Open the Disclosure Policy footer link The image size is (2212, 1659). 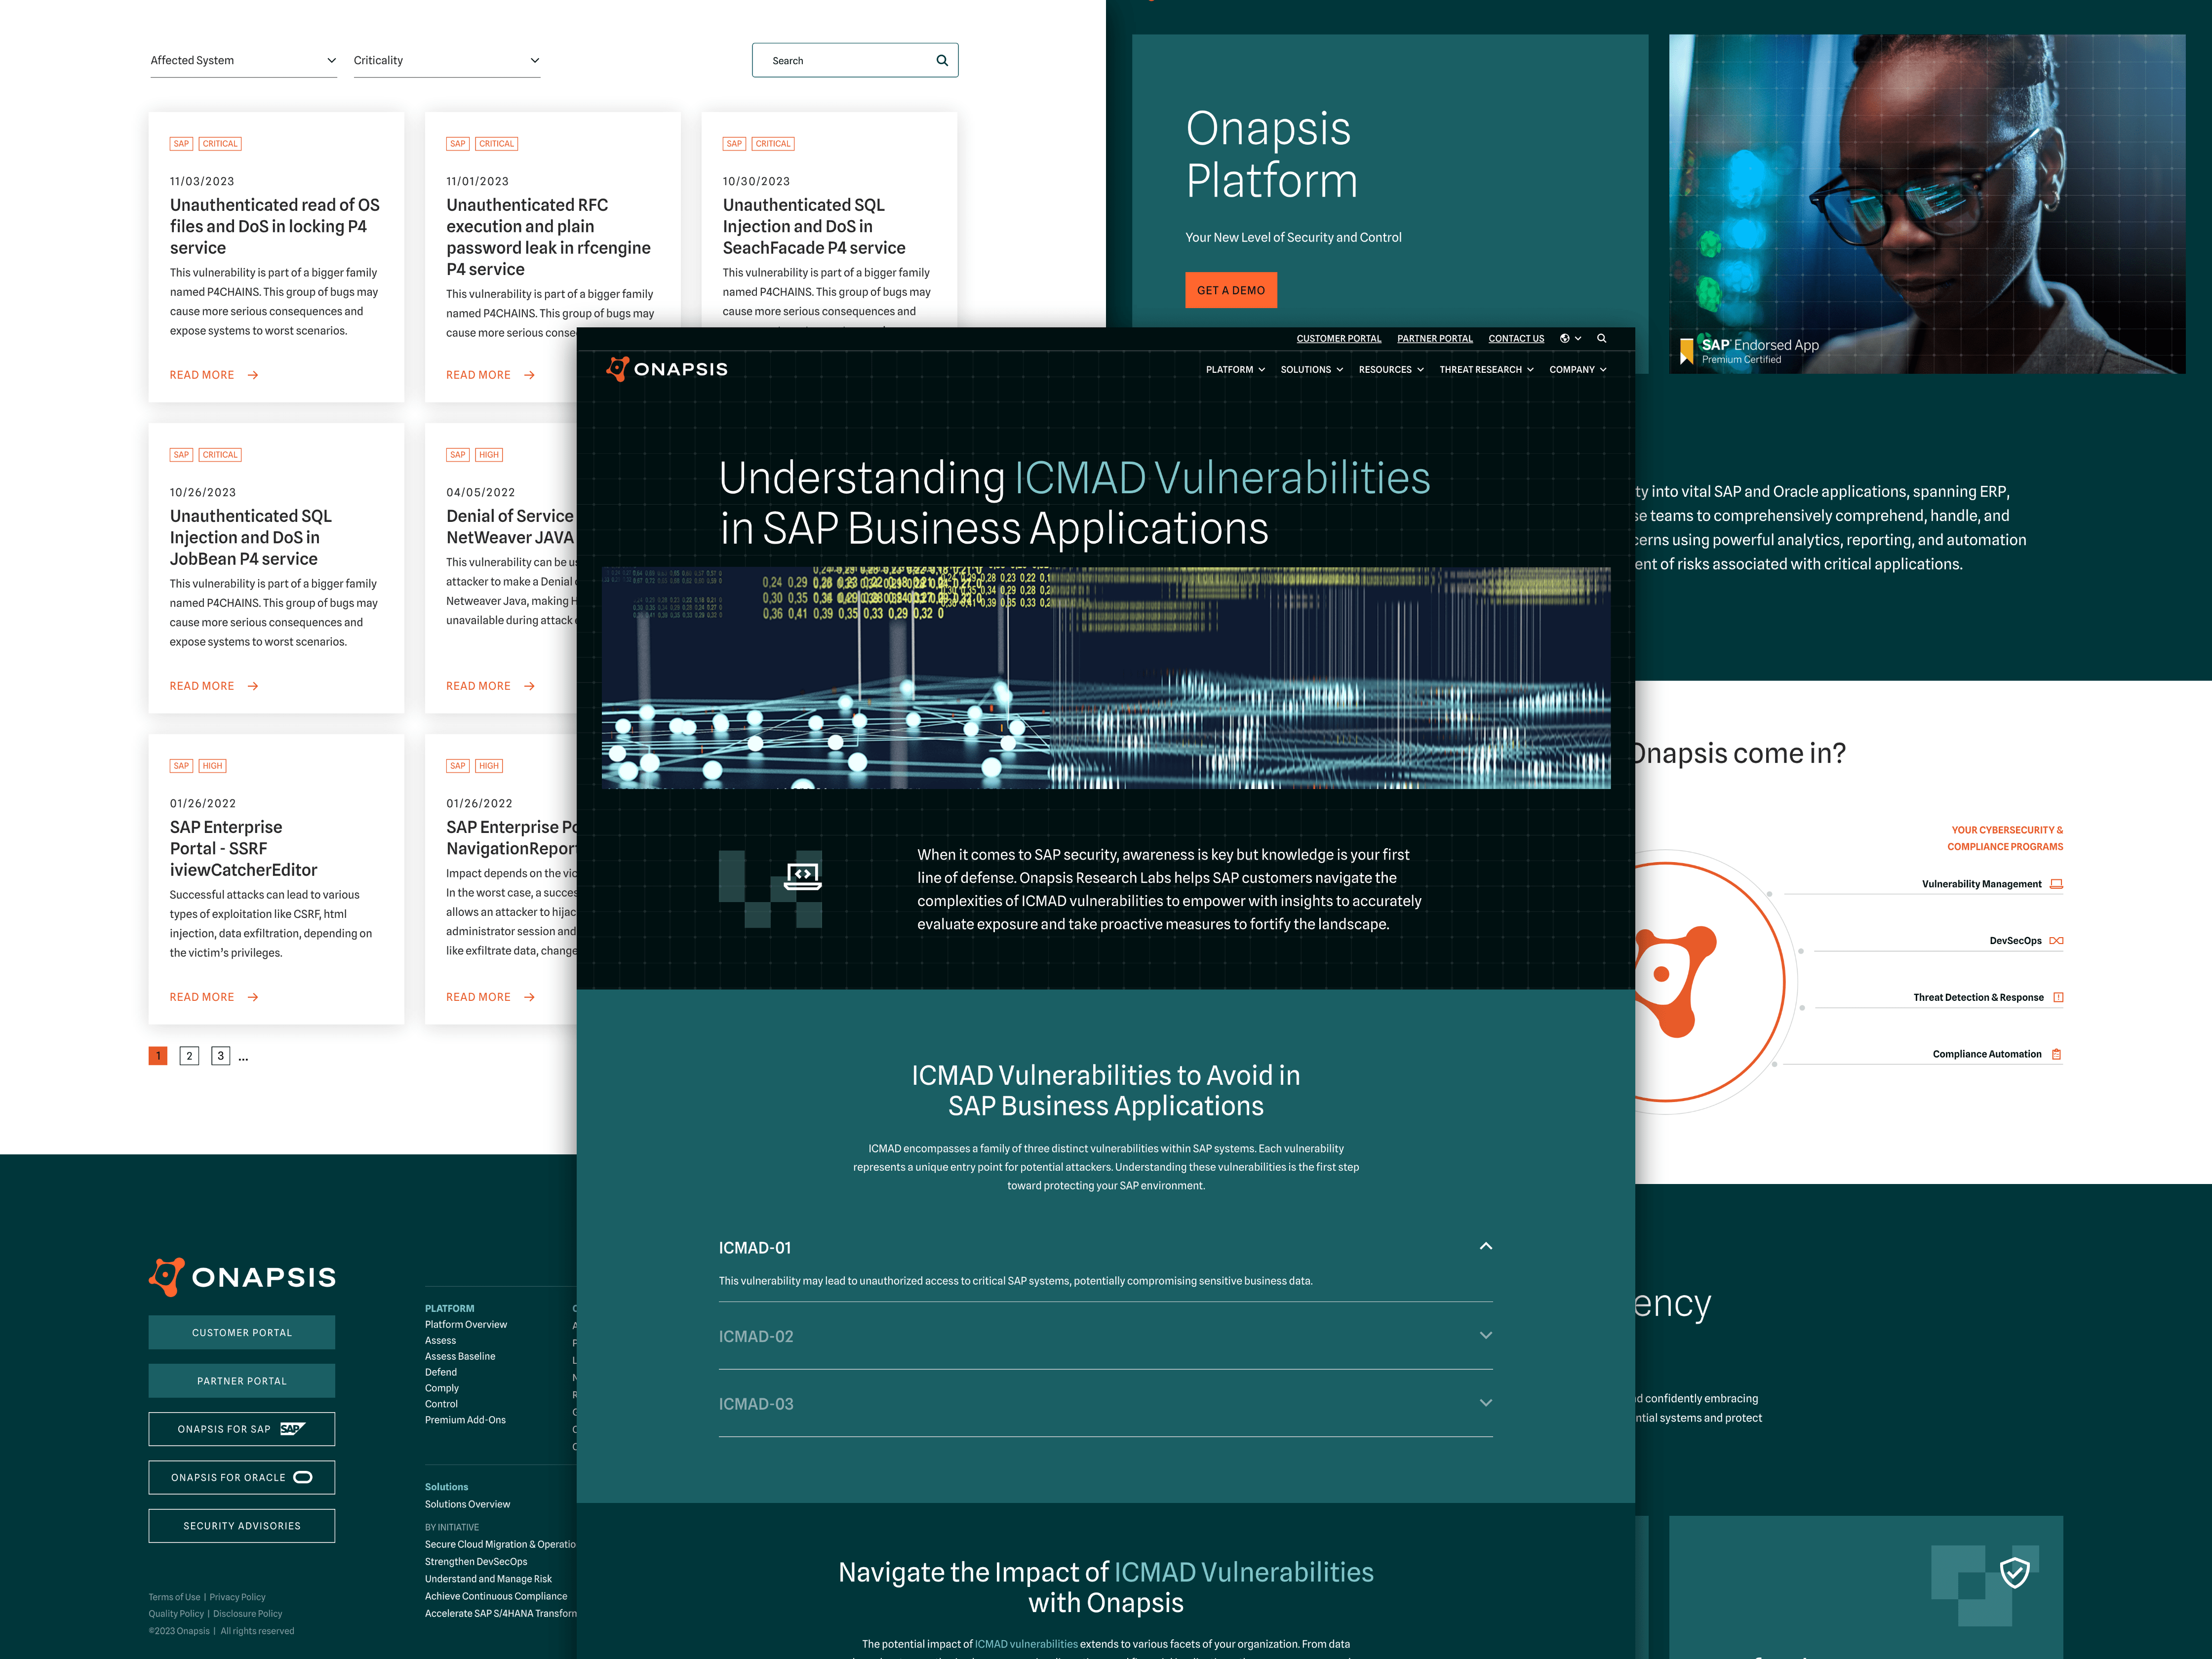point(248,1614)
